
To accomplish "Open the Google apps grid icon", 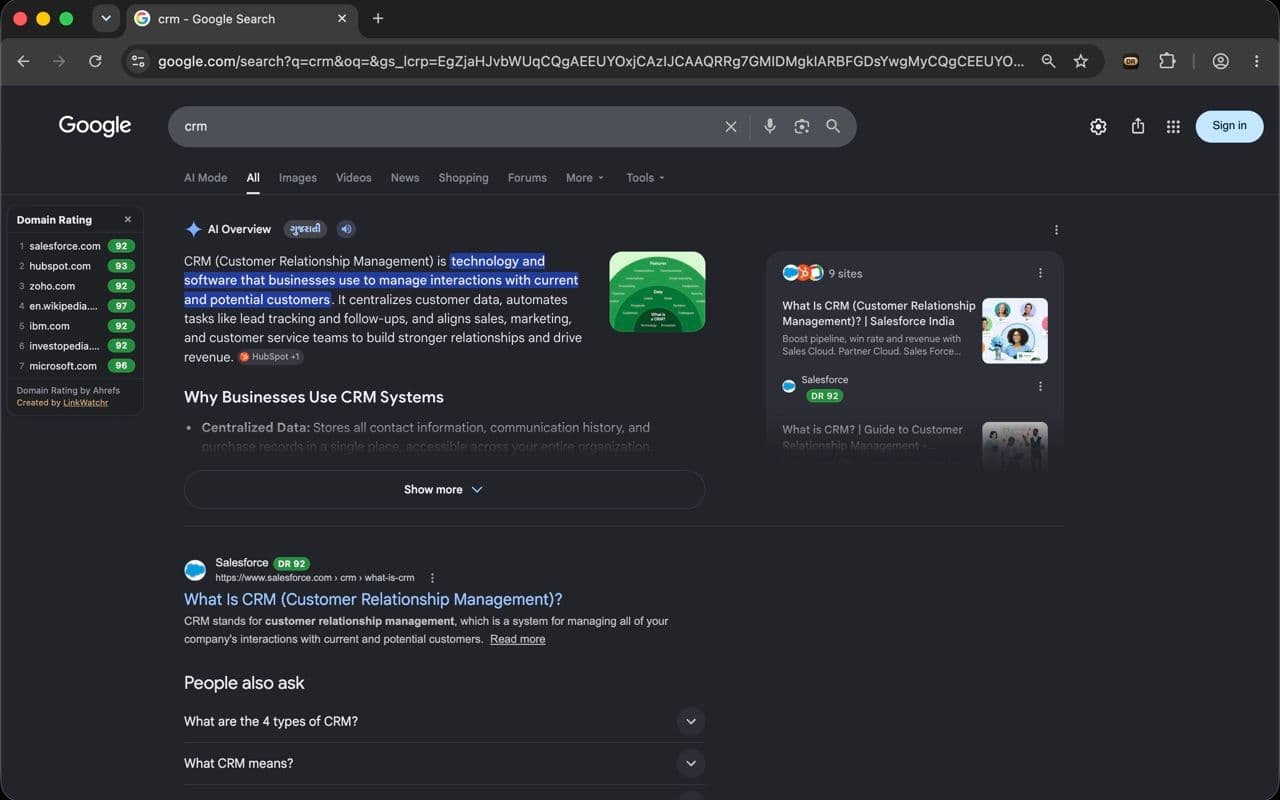I will (x=1174, y=126).
